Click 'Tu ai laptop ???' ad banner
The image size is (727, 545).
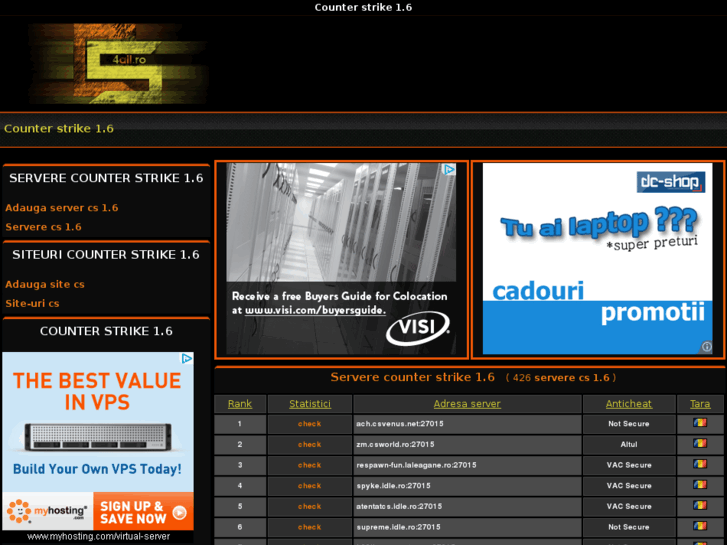tap(599, 223)
